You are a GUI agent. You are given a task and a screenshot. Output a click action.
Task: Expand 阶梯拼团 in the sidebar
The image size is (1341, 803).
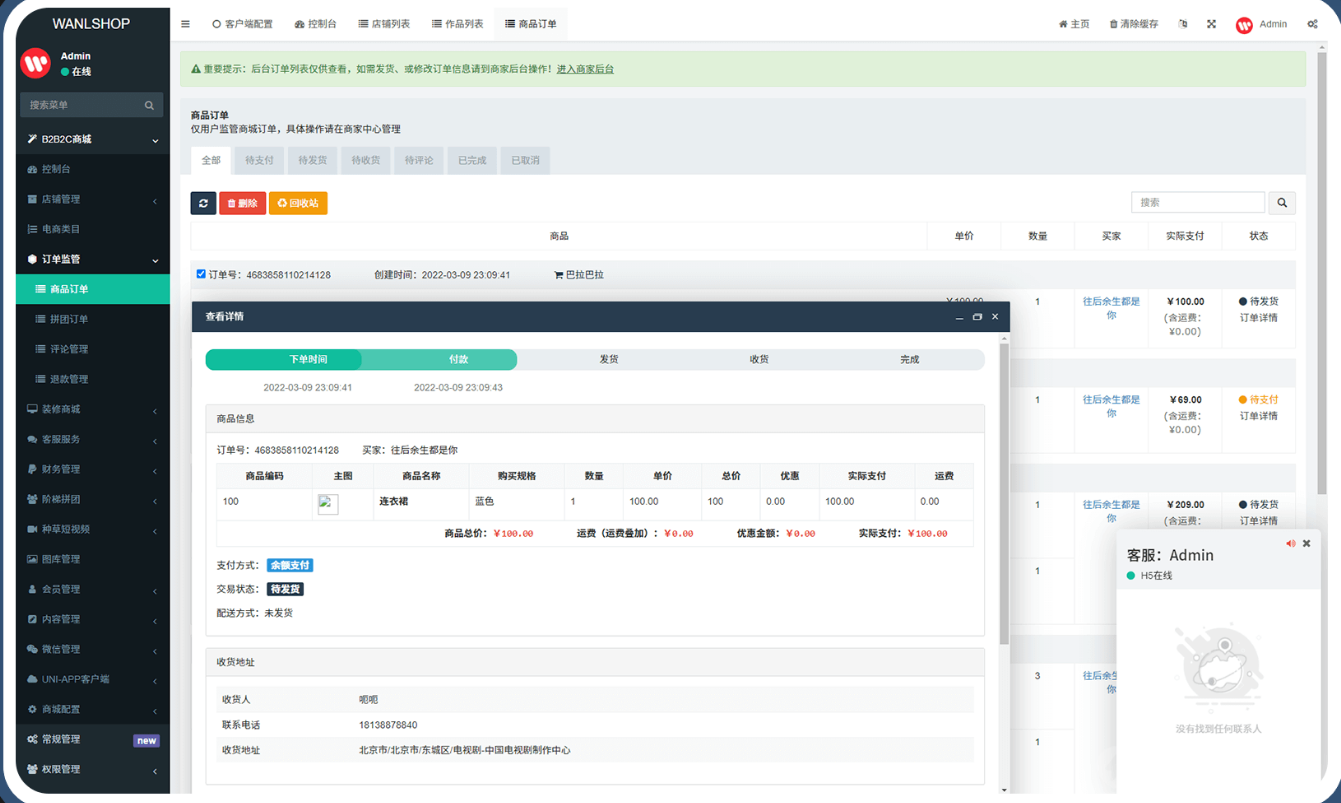tap(93, 499)
